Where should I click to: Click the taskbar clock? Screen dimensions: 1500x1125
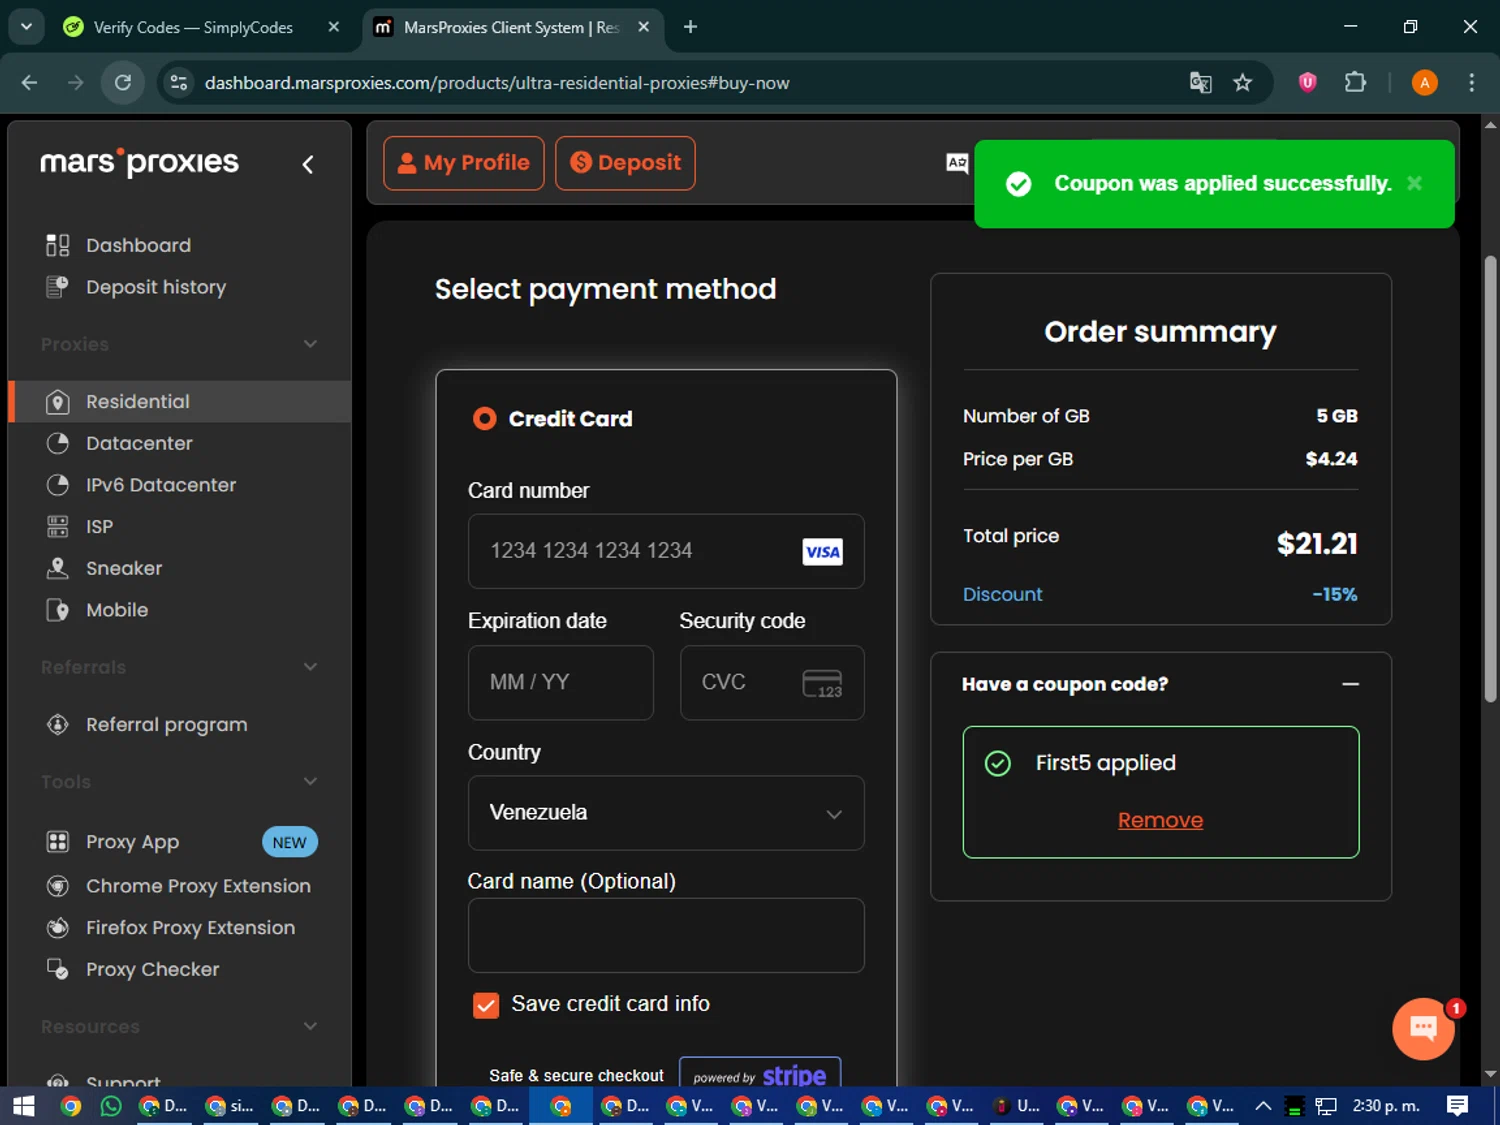1386,1106
